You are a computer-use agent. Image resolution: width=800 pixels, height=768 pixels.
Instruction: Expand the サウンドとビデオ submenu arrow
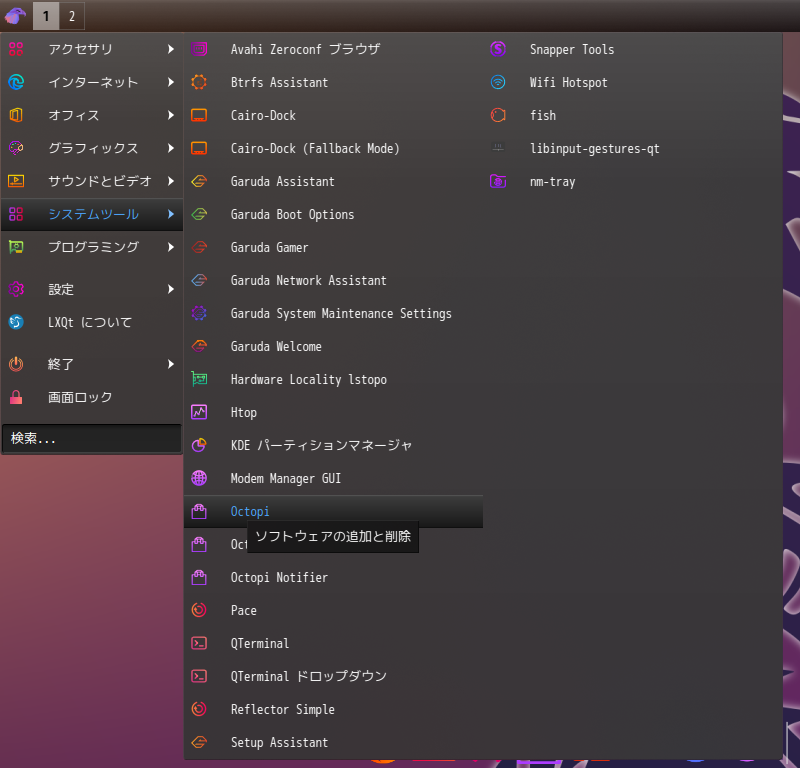[x=171, y=181]
